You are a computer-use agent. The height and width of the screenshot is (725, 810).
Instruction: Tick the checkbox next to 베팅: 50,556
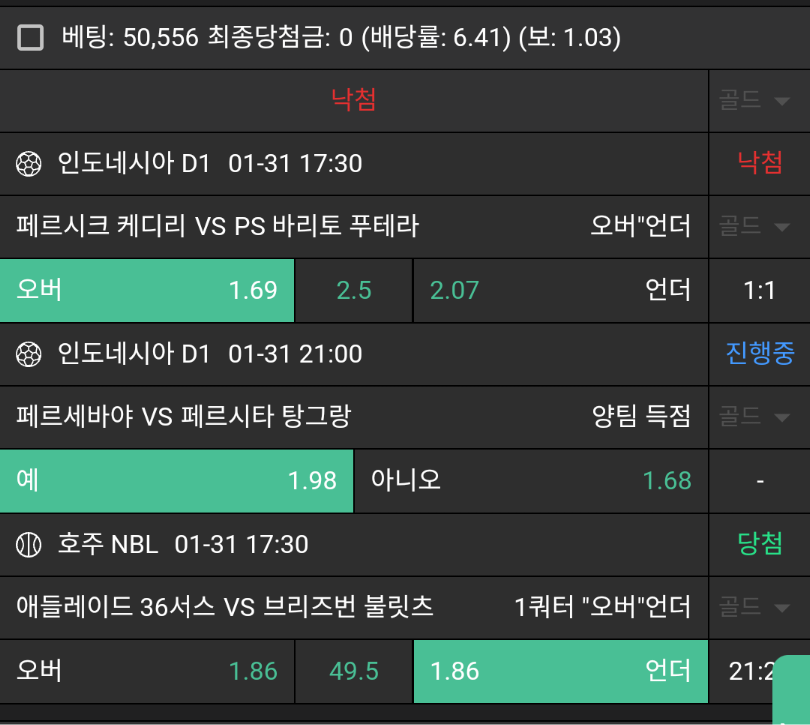click(x=31, y=38)
